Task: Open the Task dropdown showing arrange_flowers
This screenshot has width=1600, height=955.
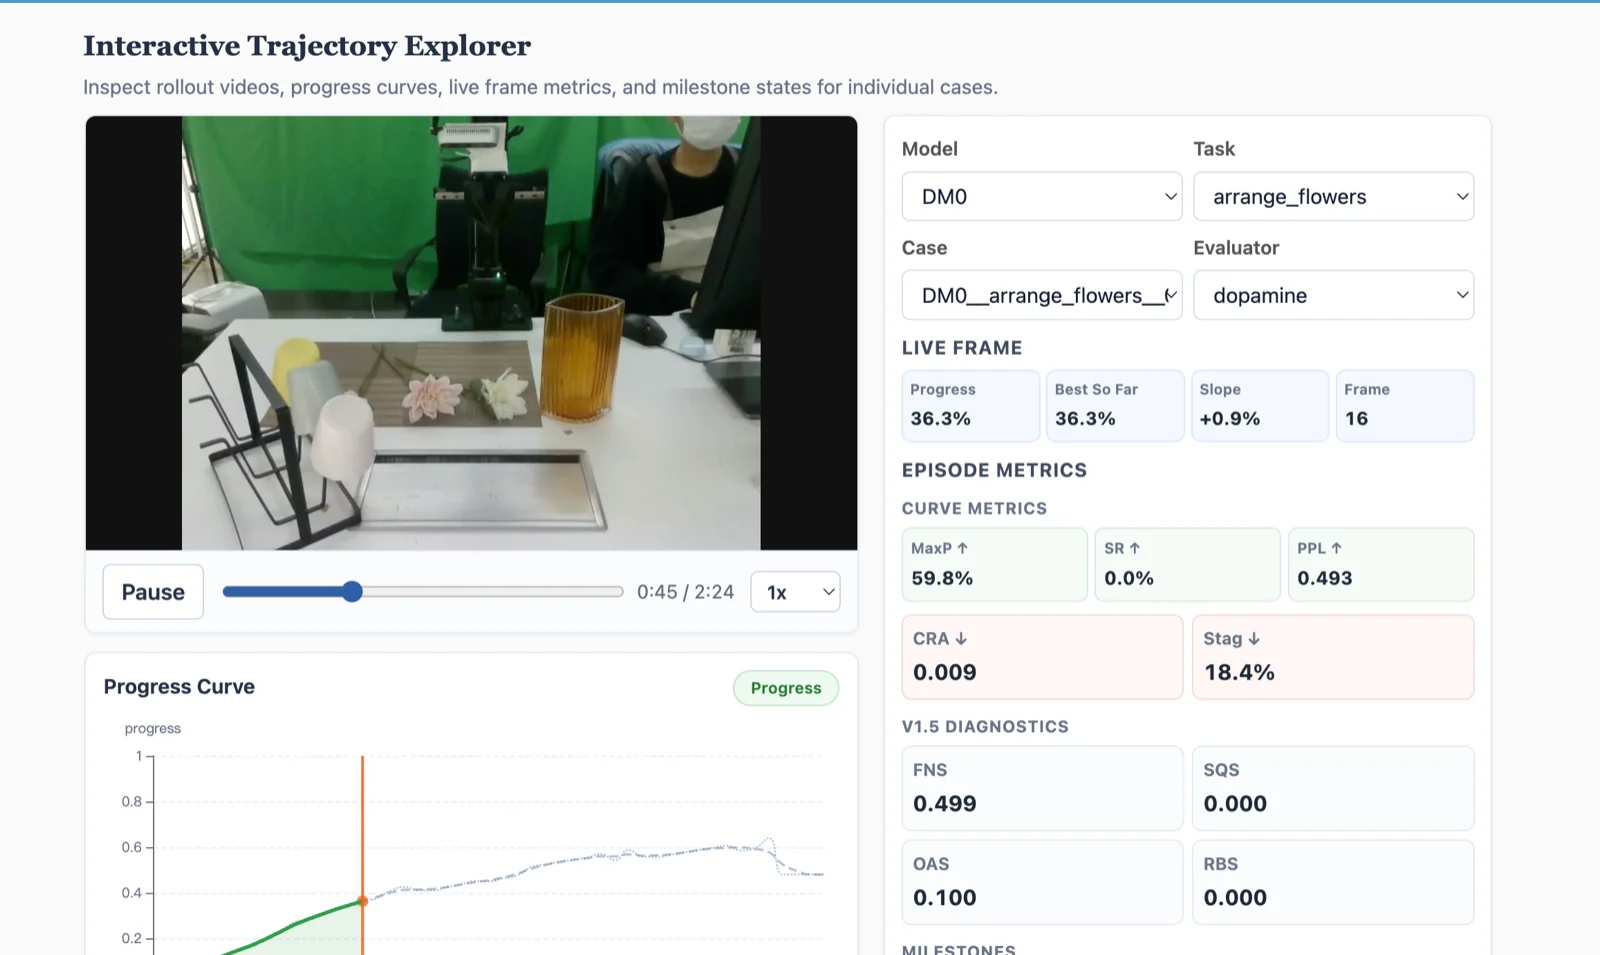Action: tap(1333, 196)
